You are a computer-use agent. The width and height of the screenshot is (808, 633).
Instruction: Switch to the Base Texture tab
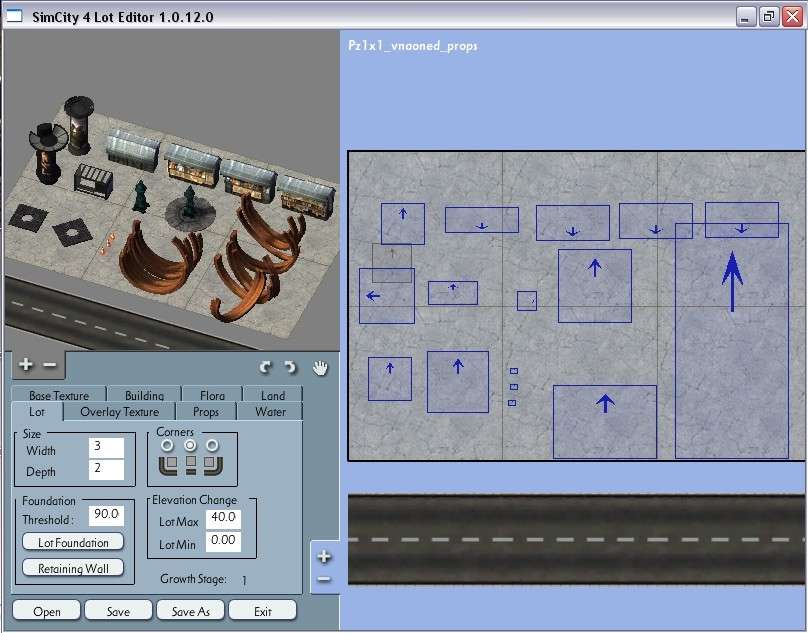(59, 395)
